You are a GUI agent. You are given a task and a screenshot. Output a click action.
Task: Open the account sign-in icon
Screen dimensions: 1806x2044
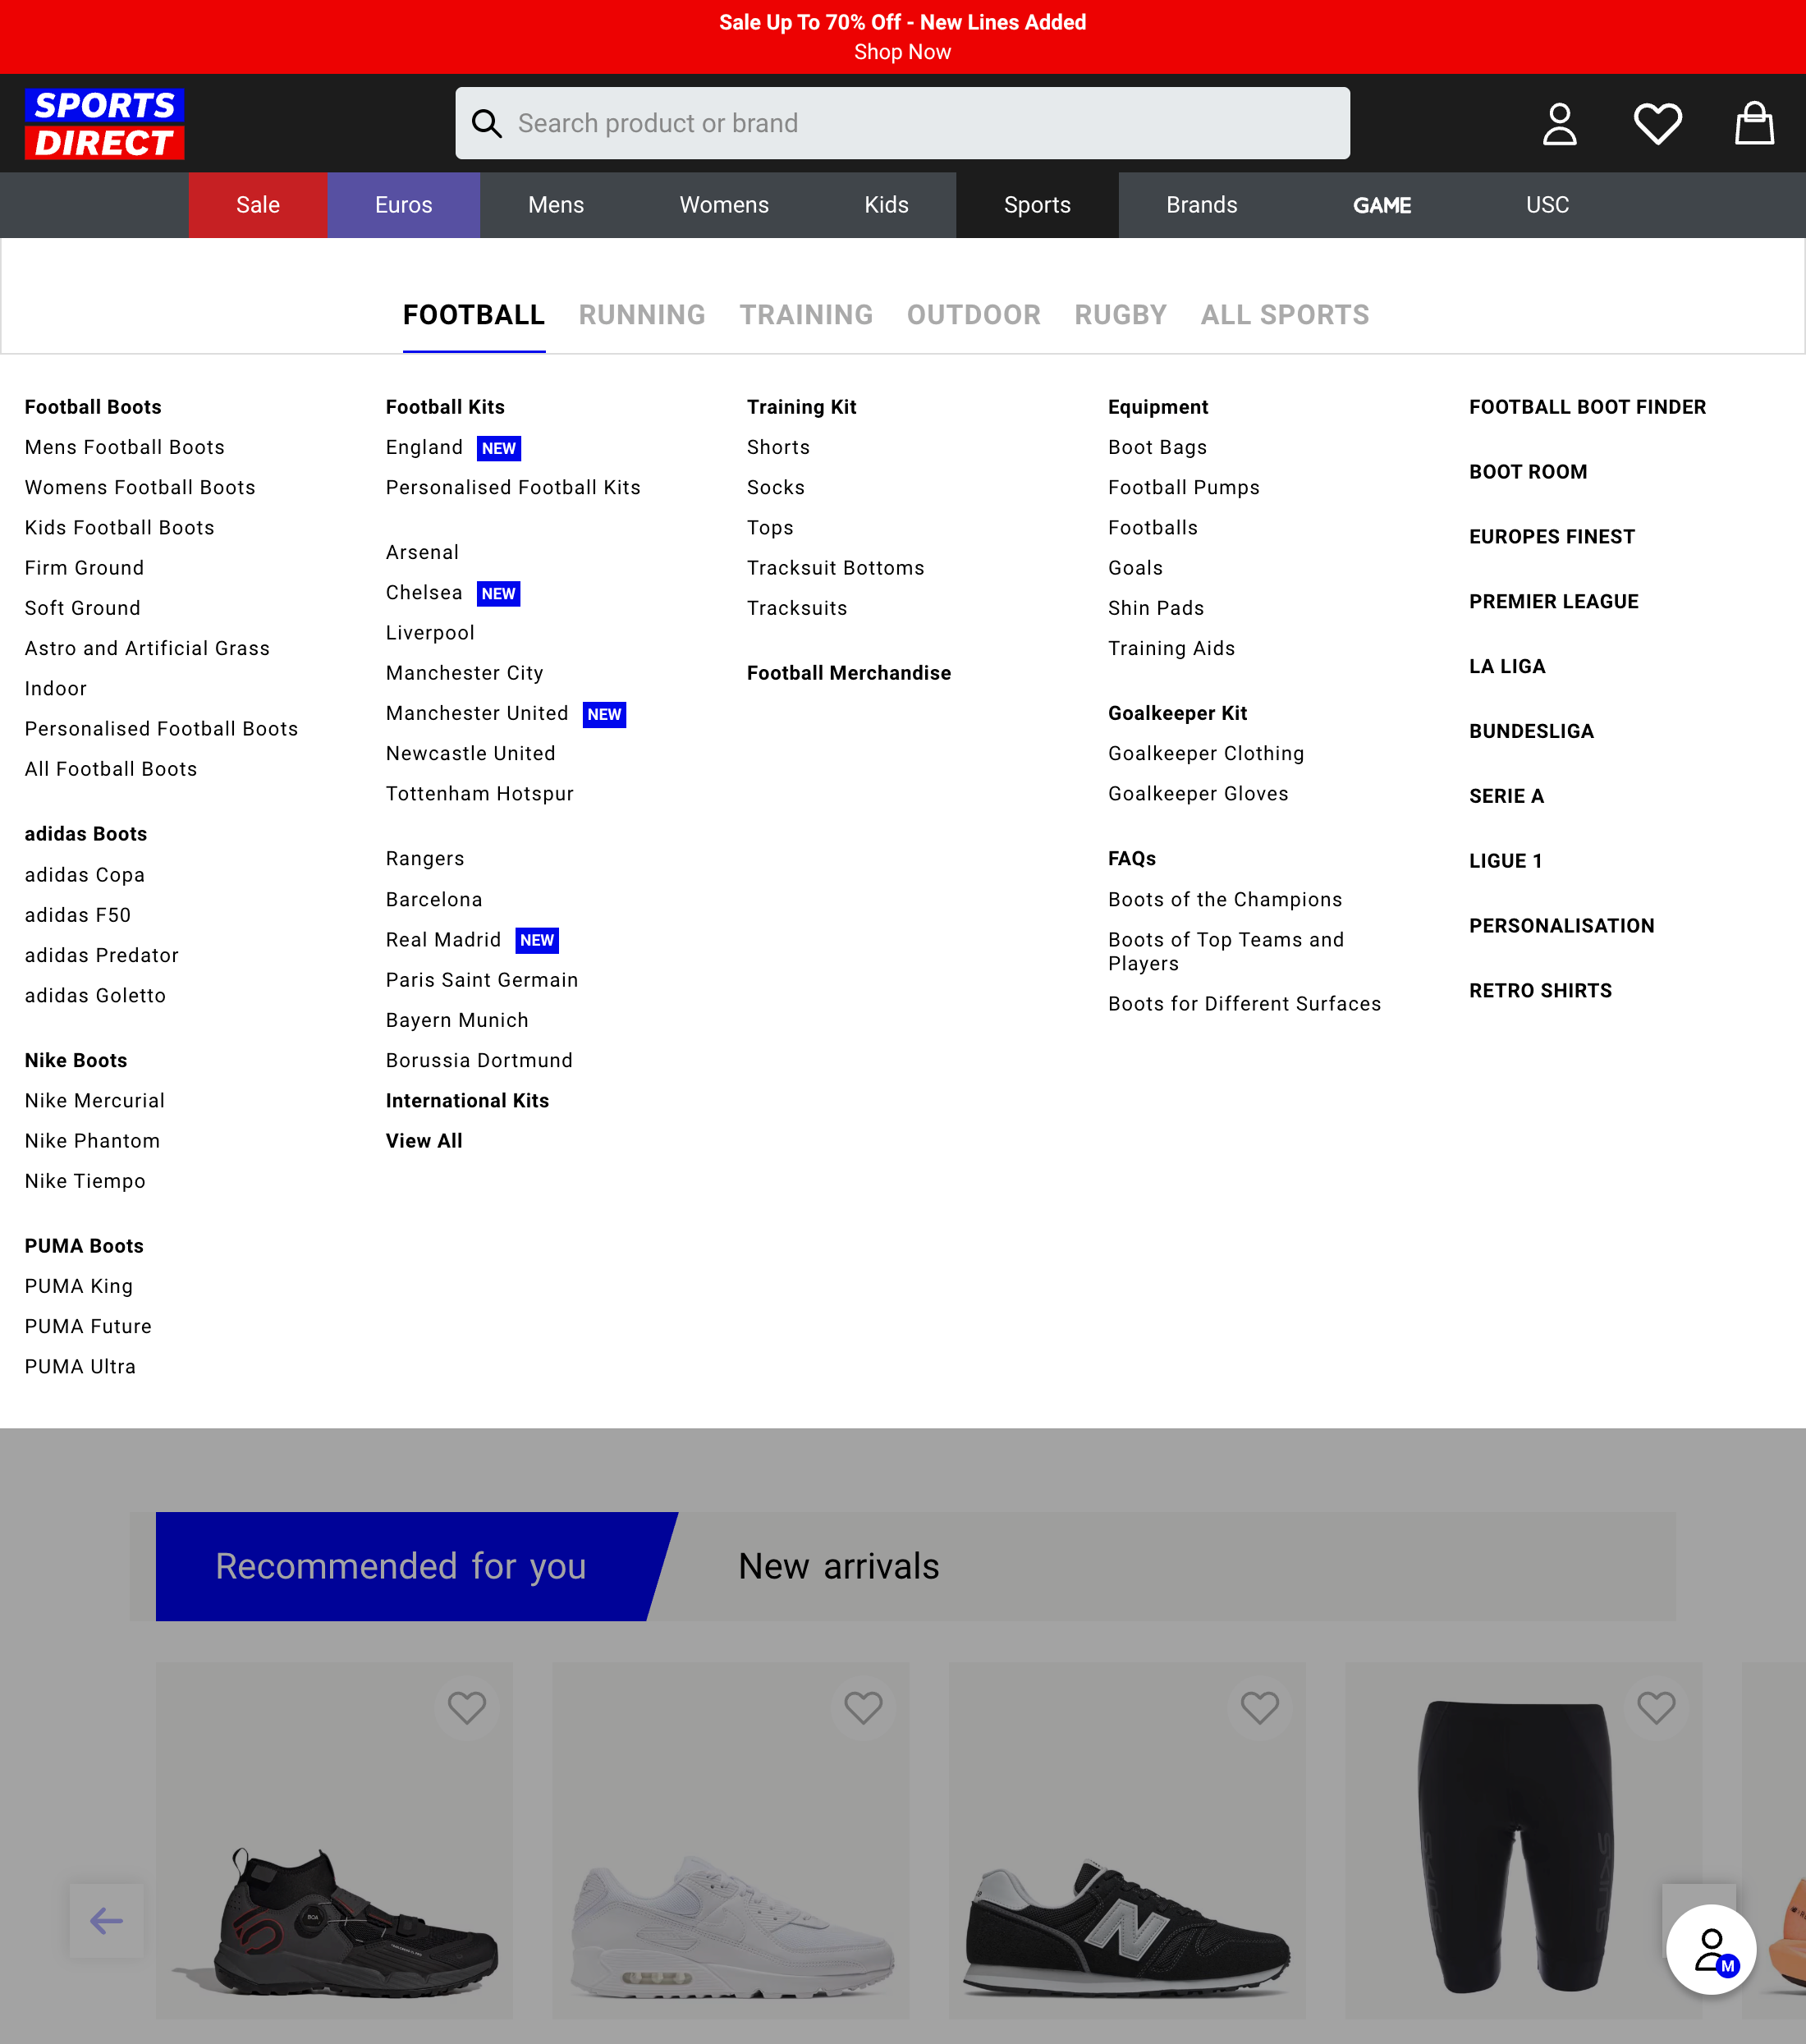click(x=1559, y=123)
